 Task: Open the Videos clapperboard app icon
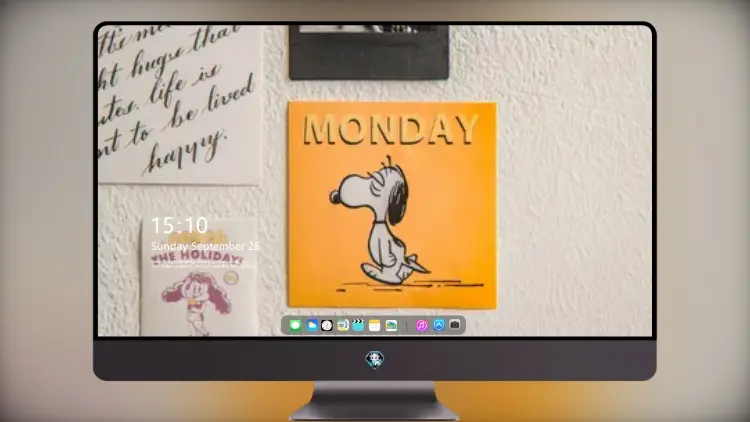pyautogui.click(x=358, y=325)
